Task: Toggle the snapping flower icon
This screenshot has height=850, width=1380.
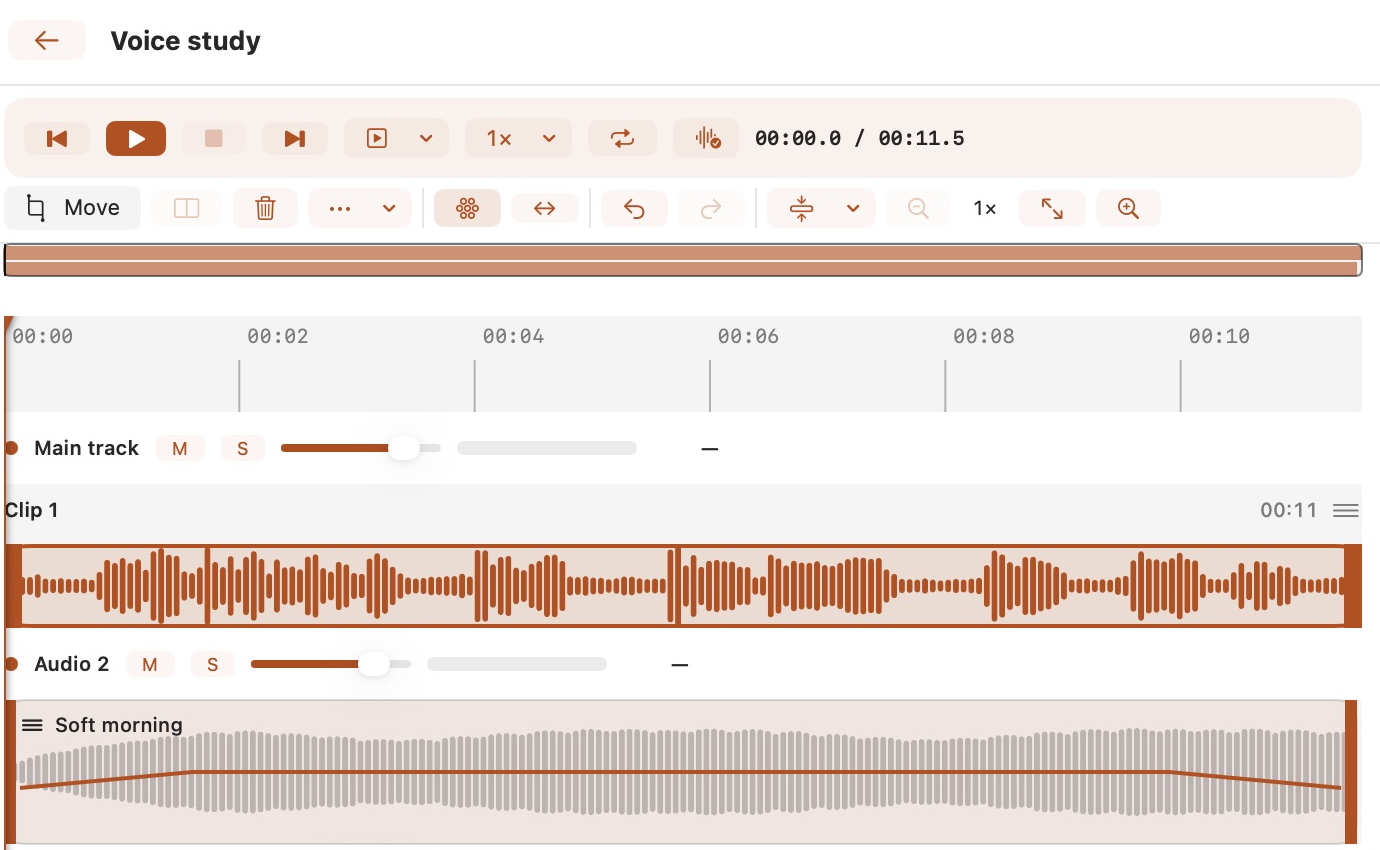Action: tap(467, 208)
